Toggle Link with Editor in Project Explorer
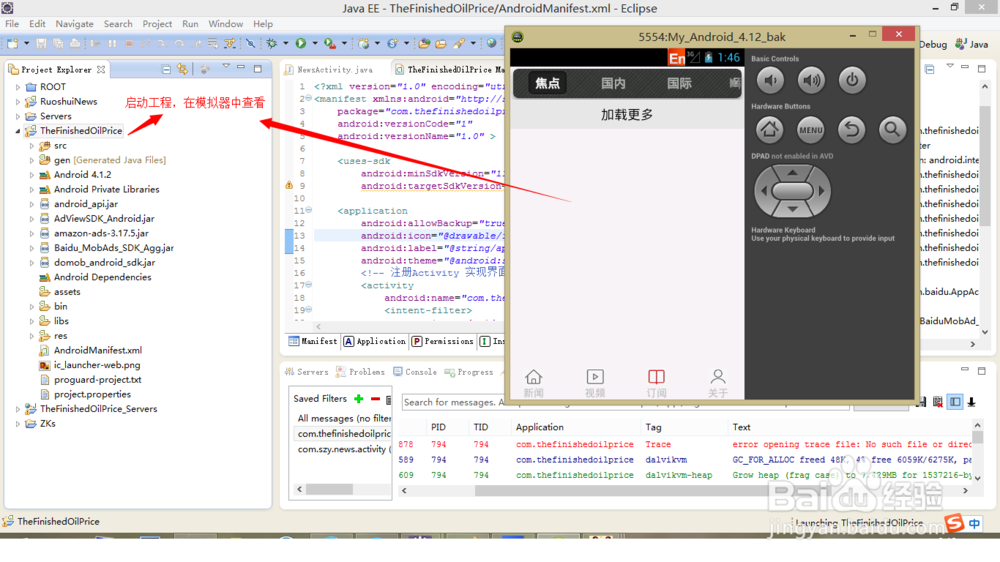 point(182,69)
